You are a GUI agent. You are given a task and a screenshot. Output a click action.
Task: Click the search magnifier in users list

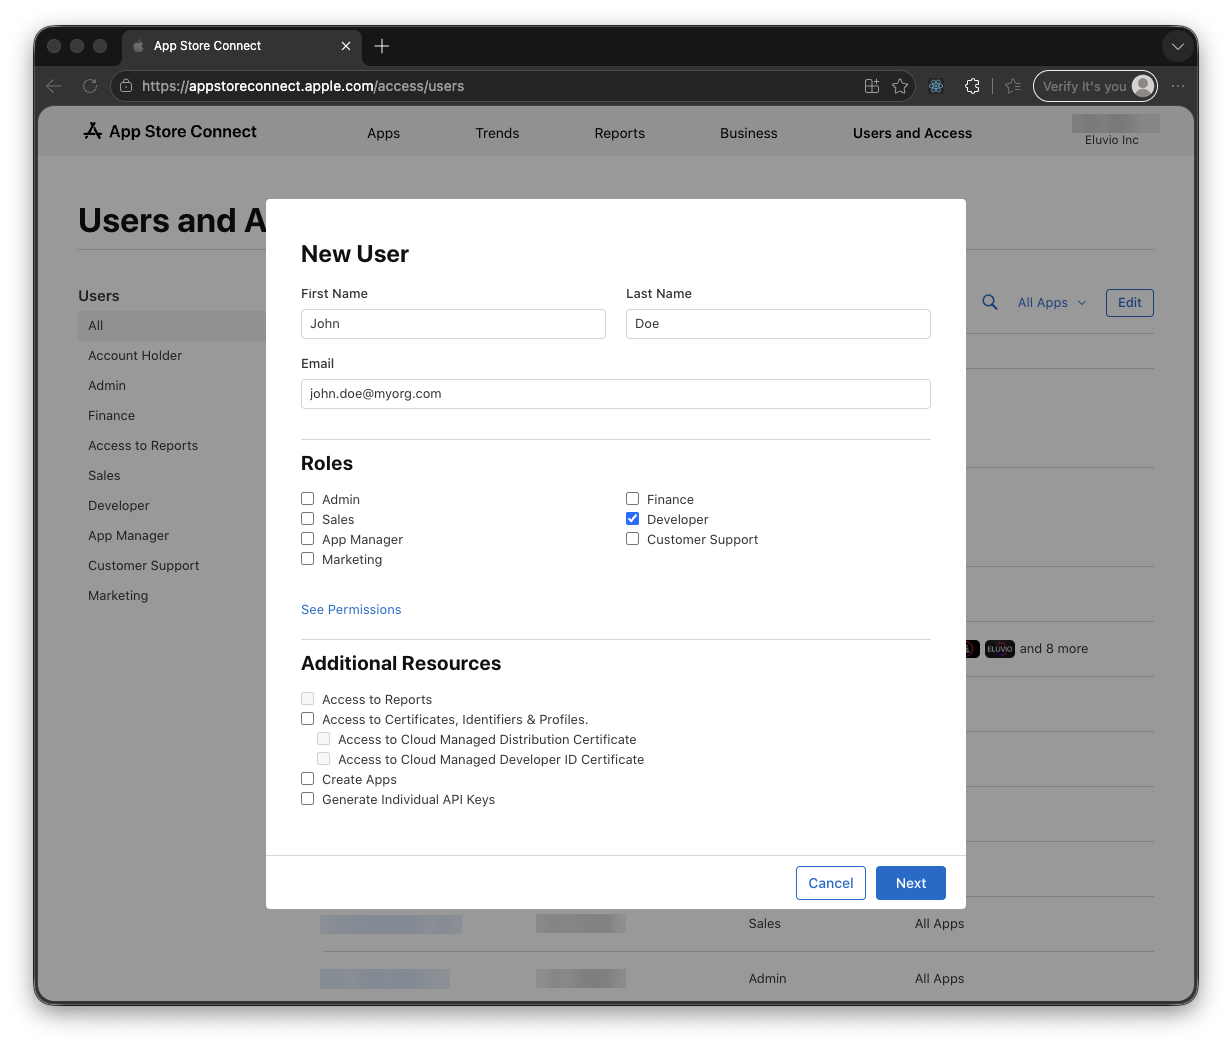pos(990,302)
